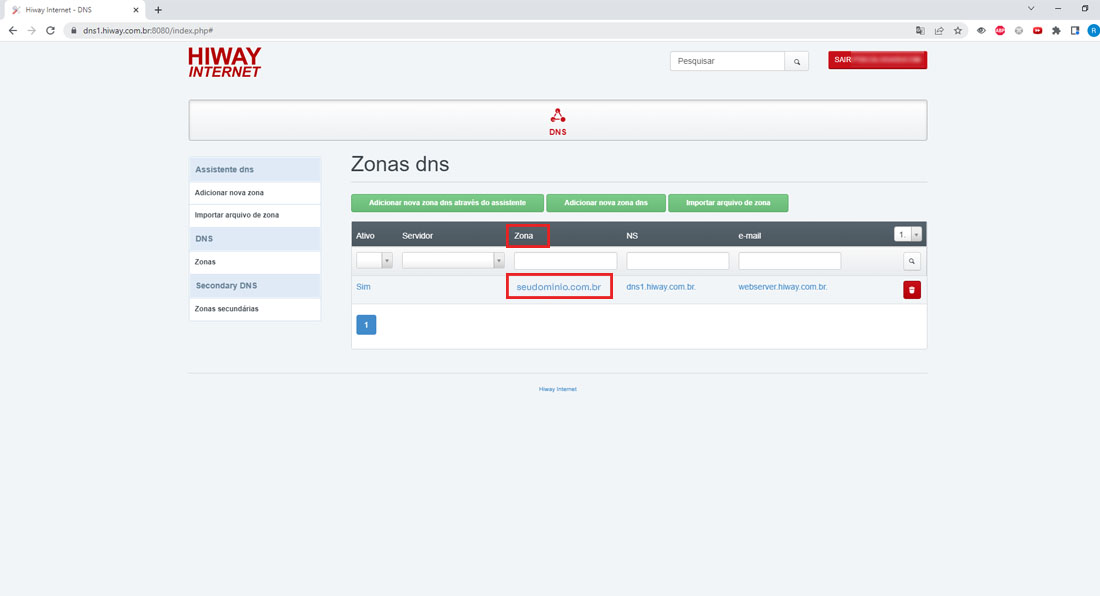Focus the NS filter field
1100x596 pixels.
[x=678, y=261]
